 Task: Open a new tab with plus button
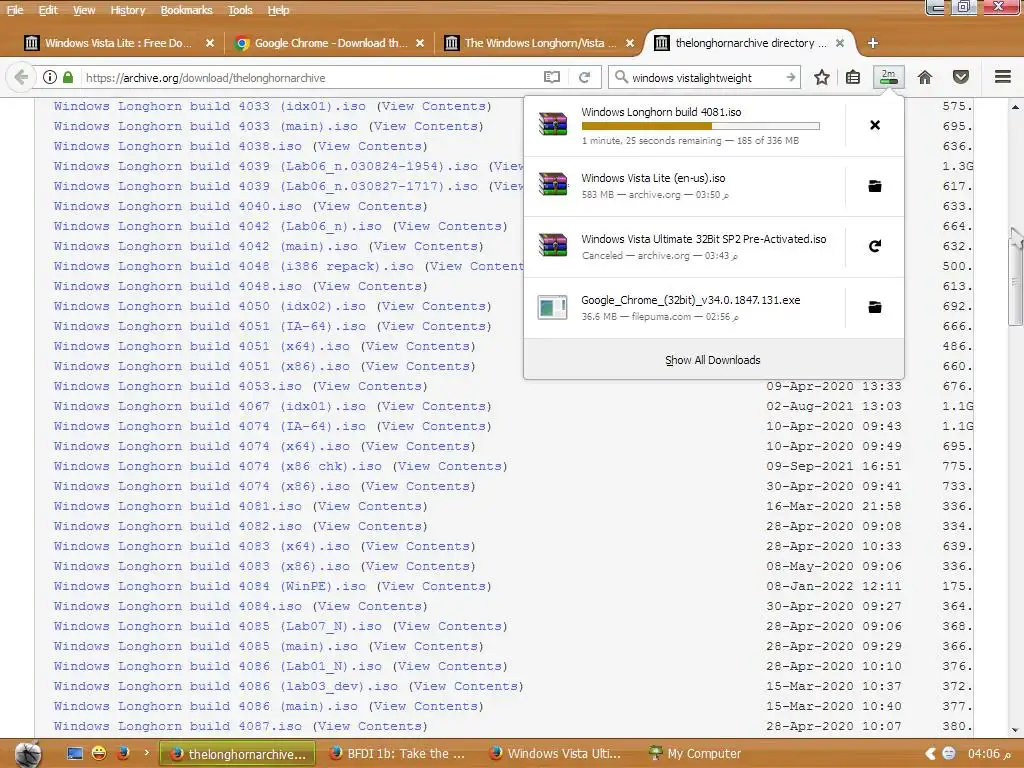[872, 43]
